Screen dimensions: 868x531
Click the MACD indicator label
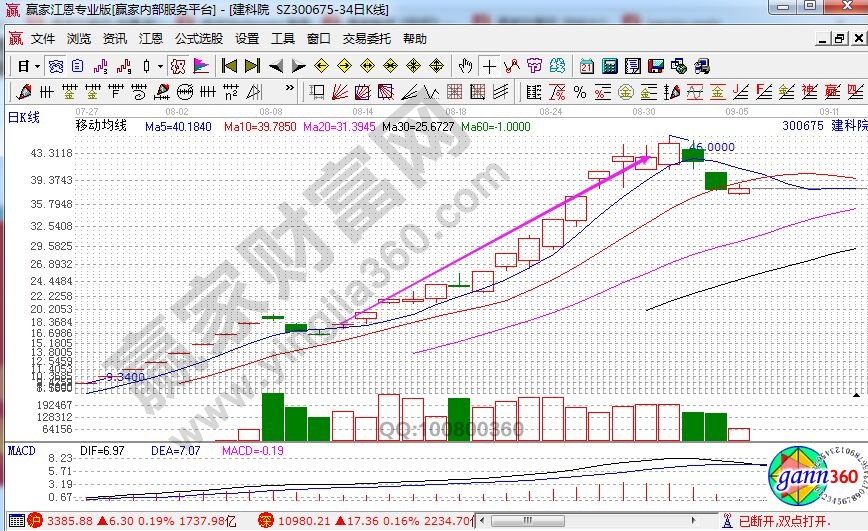pyautogui.click(x=22, y=452)
